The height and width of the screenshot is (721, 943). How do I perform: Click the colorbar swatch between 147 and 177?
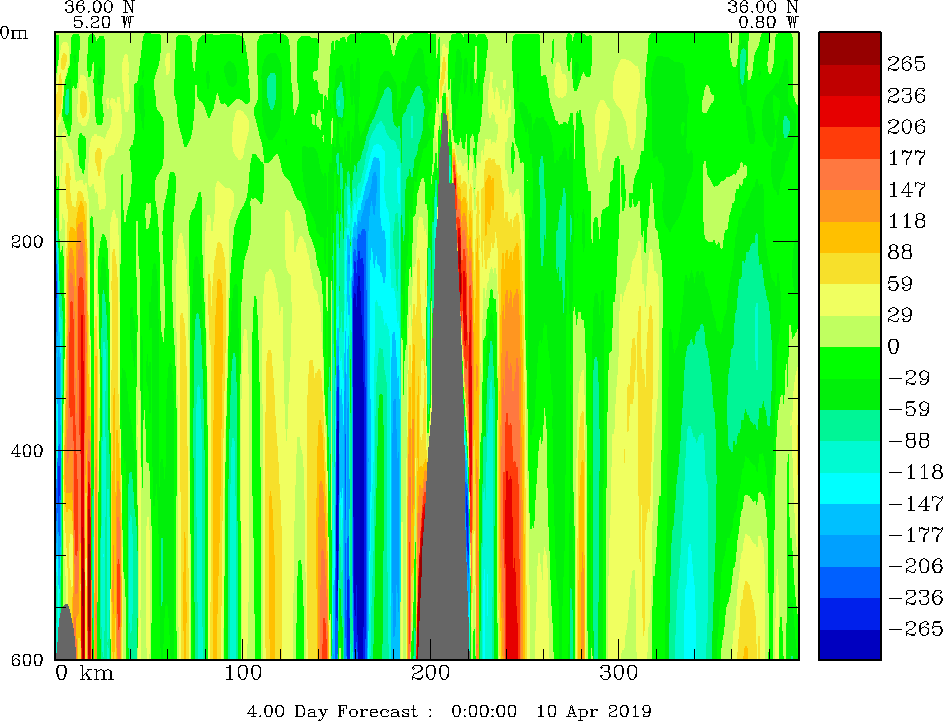pyautogui.click(x=850, y=174)
